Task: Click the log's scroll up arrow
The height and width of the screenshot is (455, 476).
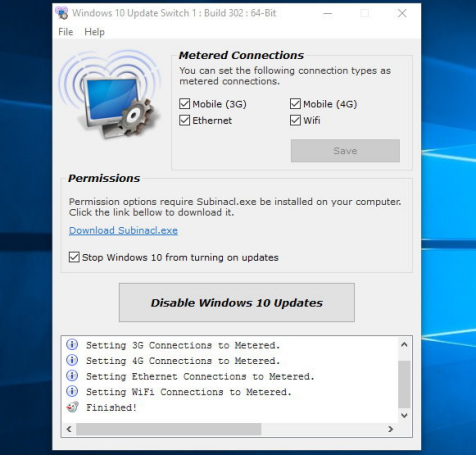Action: coord(404,345)
